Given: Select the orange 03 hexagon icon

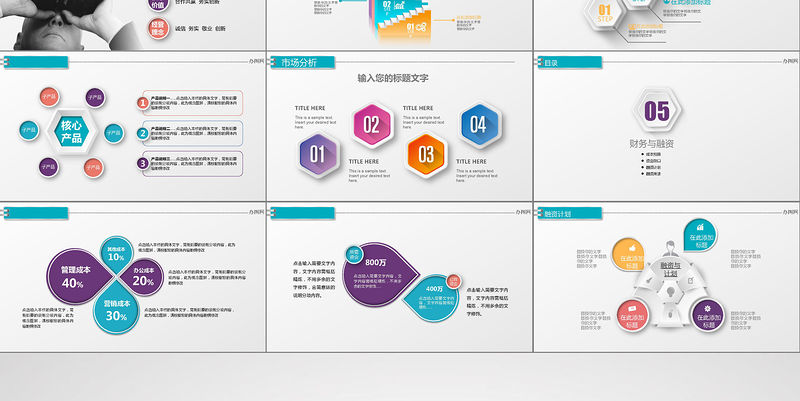Looking at the screenshot, I should coord(426,154).
